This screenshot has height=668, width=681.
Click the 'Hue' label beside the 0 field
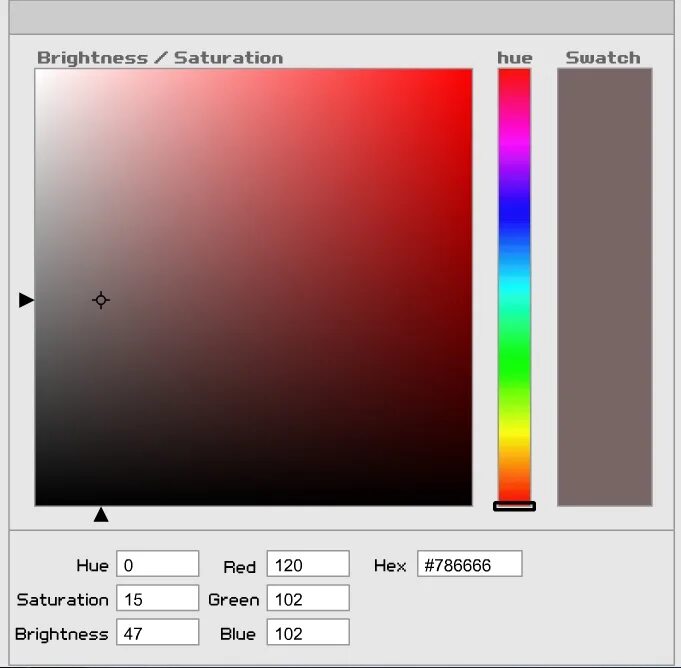tap(92, 565)
